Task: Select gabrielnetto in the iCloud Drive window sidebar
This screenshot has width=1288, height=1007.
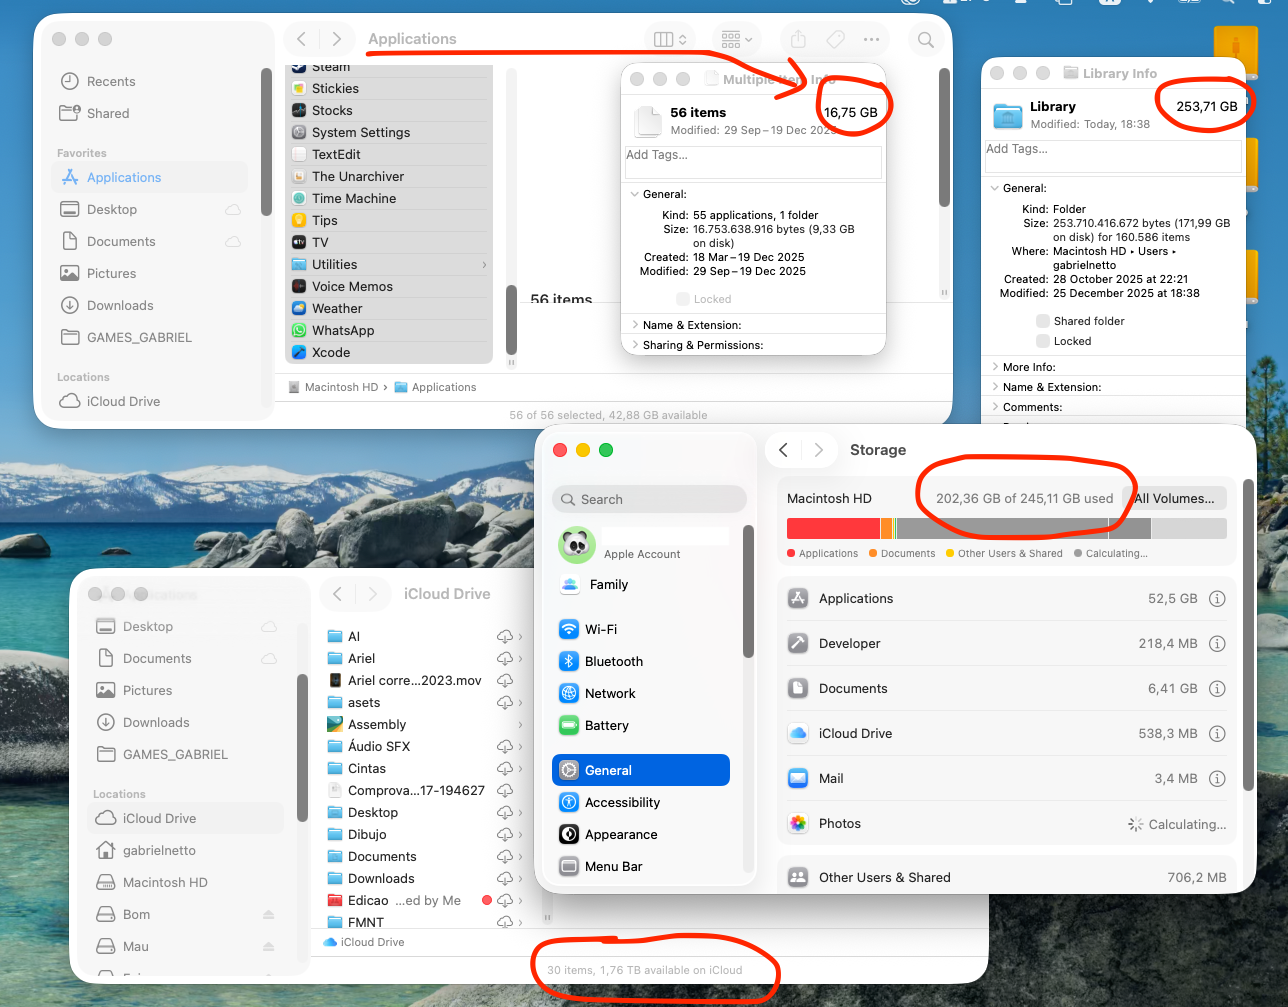Action: click(x=186, y=850)
